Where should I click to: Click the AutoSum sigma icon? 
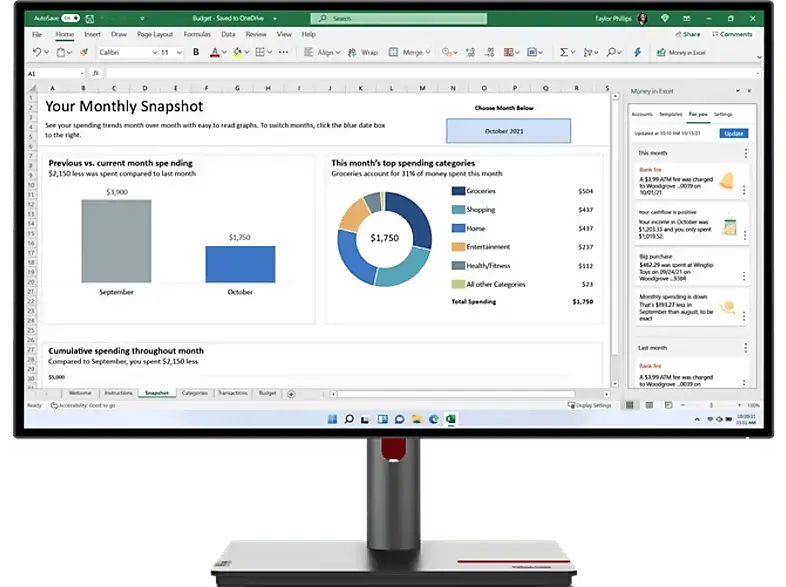pos(564,52)
